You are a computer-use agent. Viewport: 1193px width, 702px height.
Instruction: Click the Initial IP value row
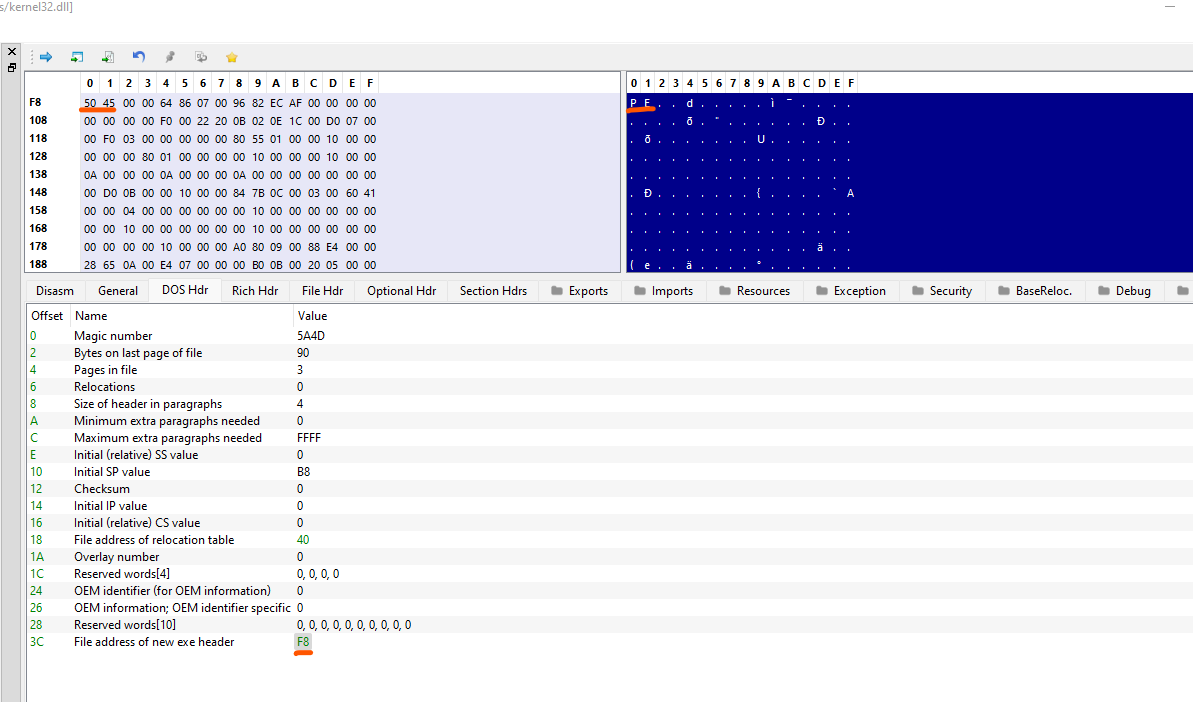click(609, 506)
